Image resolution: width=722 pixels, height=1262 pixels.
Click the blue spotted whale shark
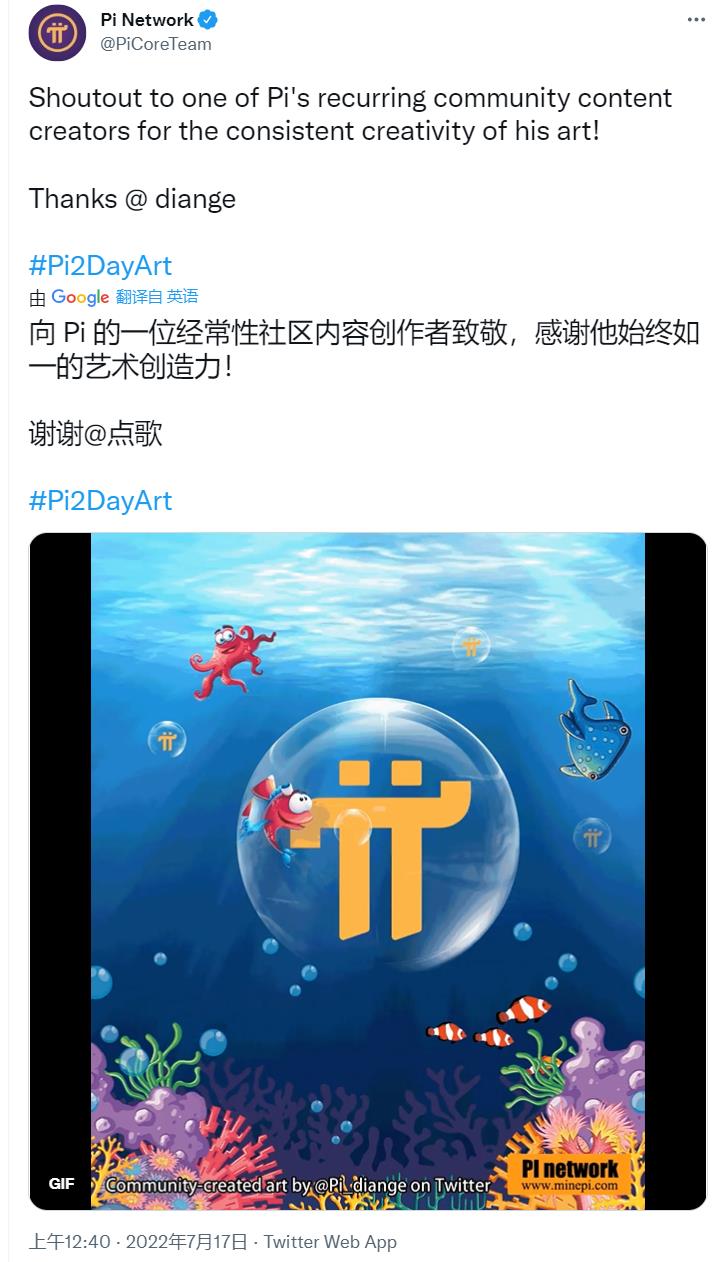coord(595,730)
